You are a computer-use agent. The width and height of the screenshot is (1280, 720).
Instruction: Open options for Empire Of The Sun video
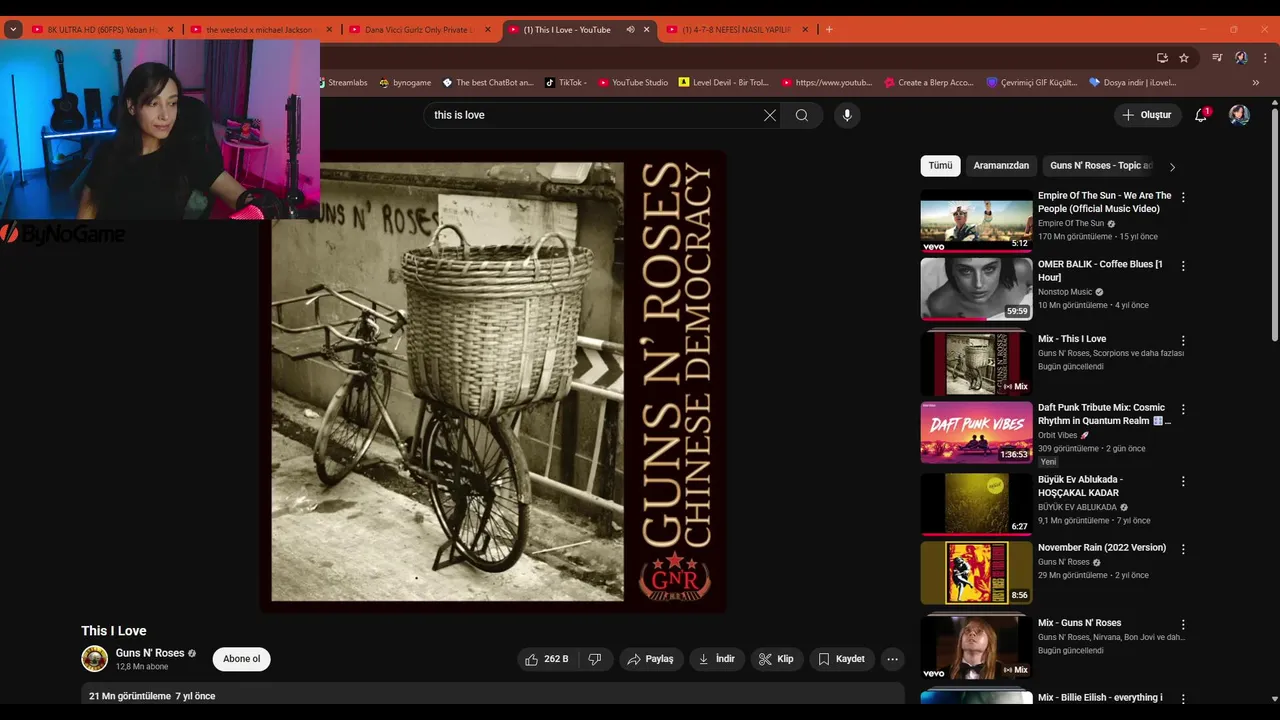[x=1183, y=198]
